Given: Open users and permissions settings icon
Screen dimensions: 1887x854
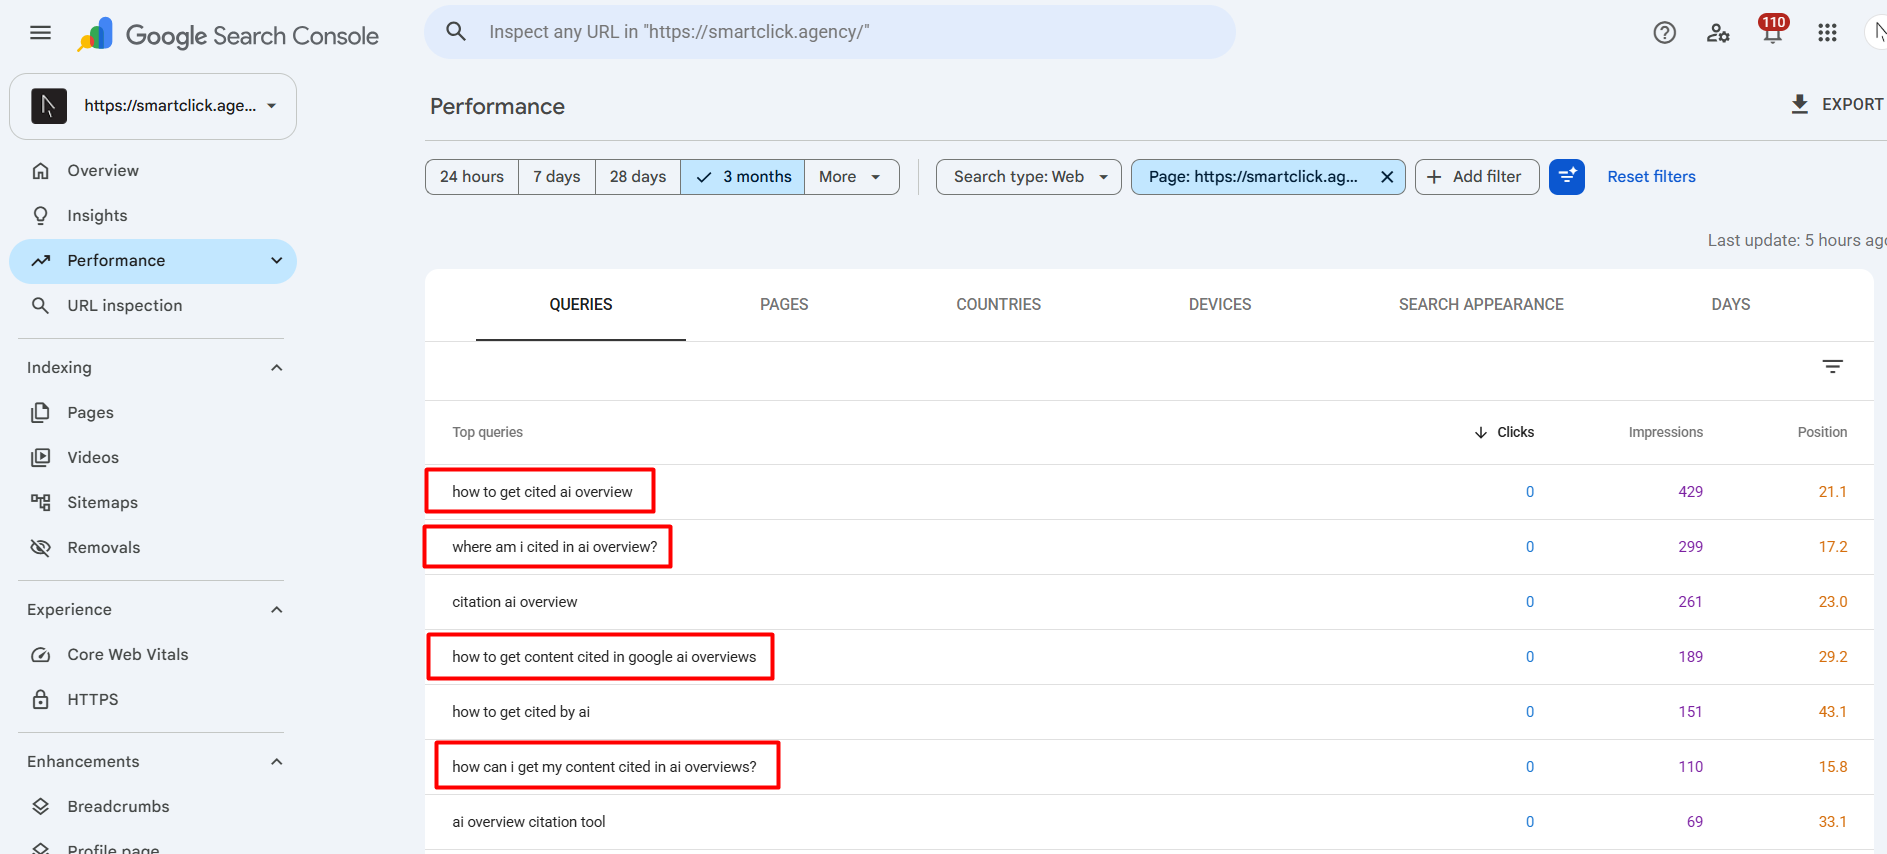Looking at the screenshot, I should [x=1718, y=33].
